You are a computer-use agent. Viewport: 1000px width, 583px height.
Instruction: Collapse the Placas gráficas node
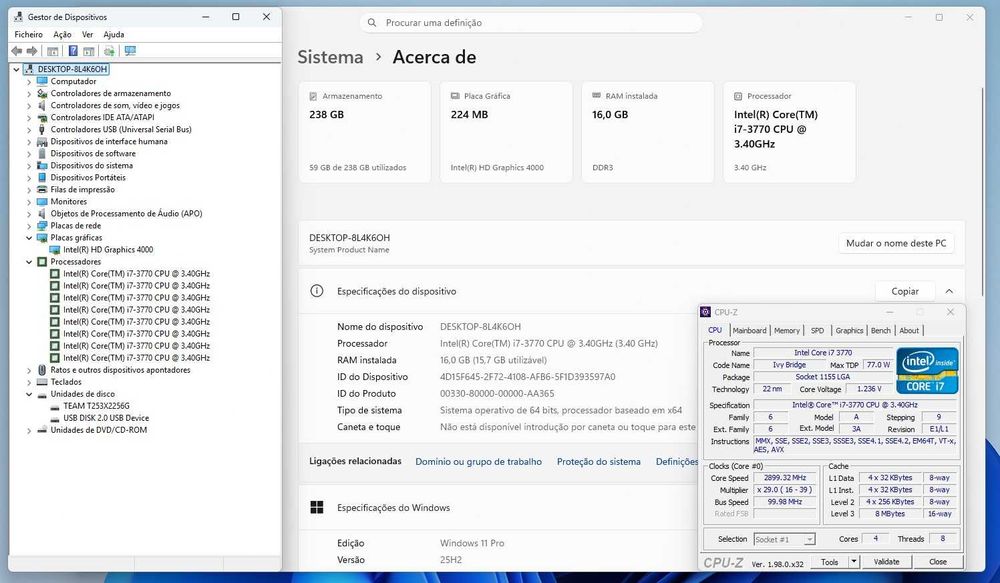point(29,238)
